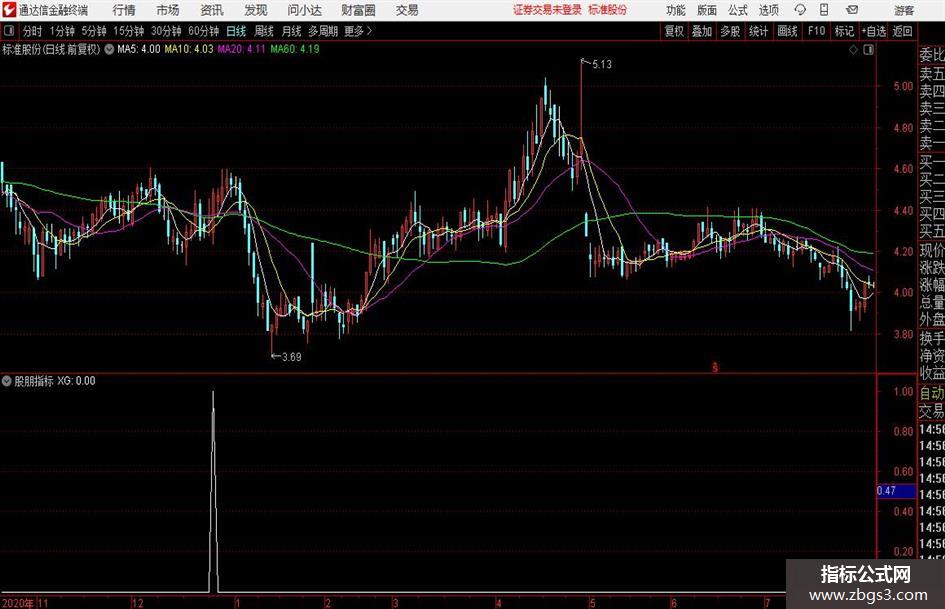This screenshot has width=945, height=609.
Task: Click the MA60: 4.19 label
Action: pyautogui.click(x=295, y=49)
